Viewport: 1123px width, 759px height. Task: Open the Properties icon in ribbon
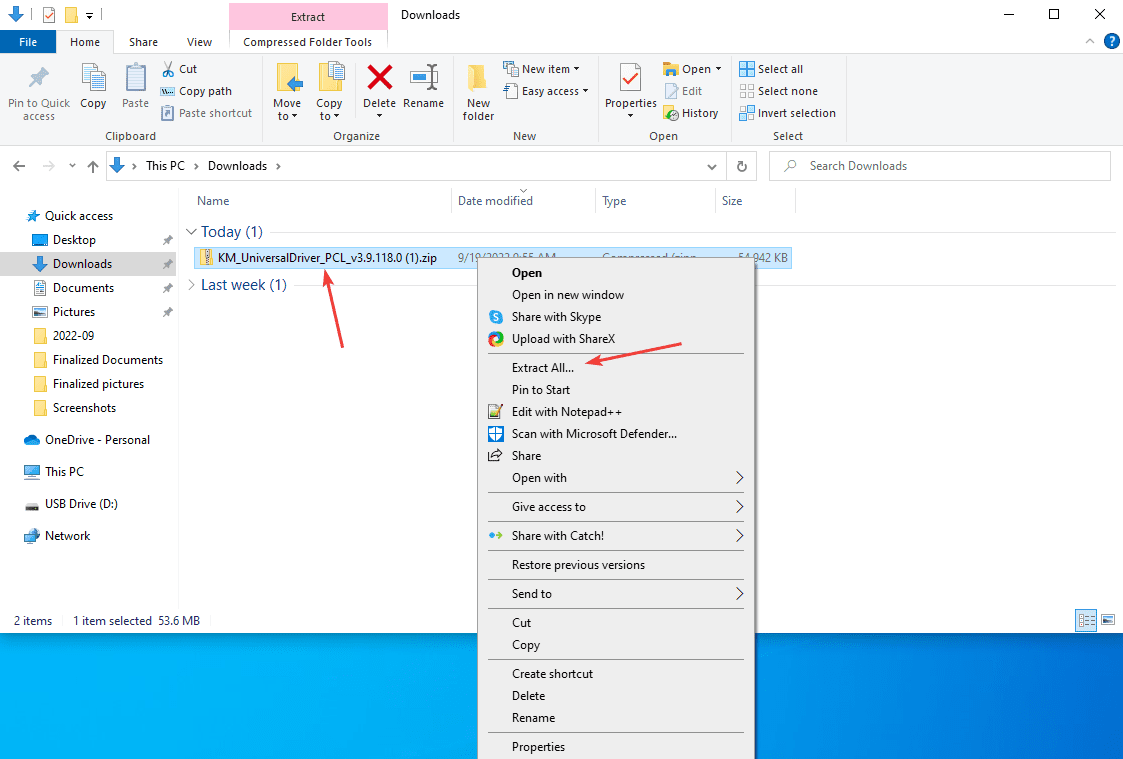click(630, 78)
